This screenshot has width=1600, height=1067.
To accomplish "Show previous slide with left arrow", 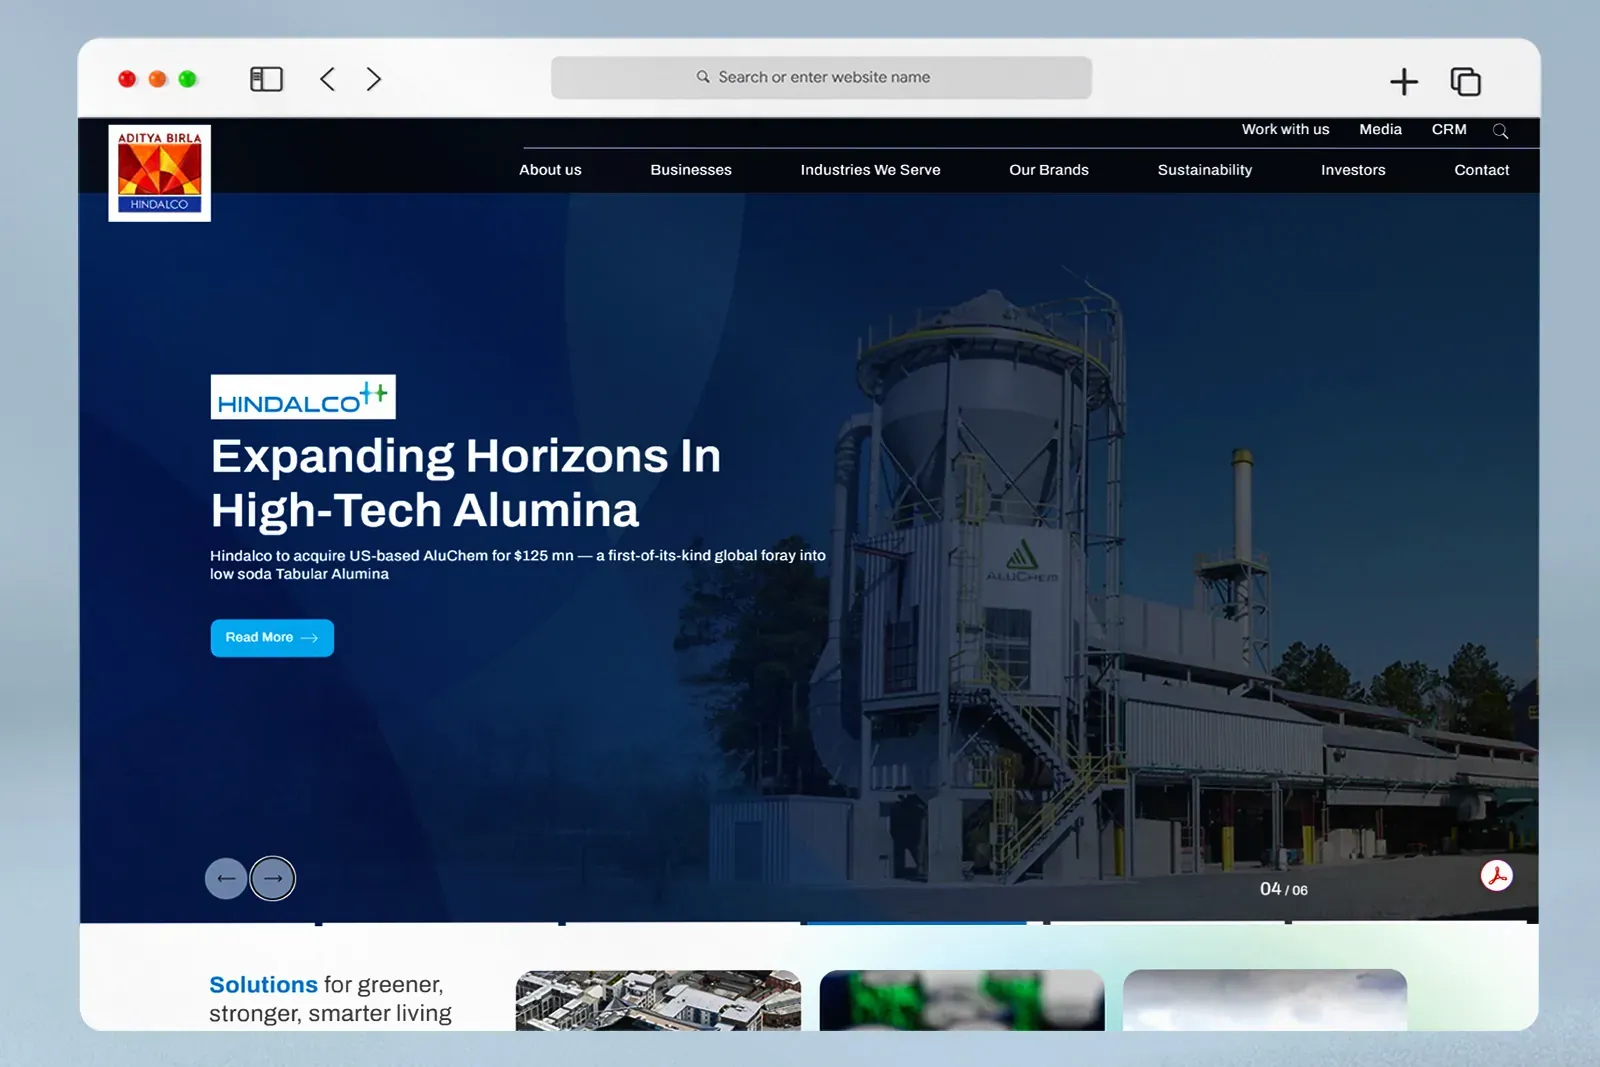I will tap(226, 879).
